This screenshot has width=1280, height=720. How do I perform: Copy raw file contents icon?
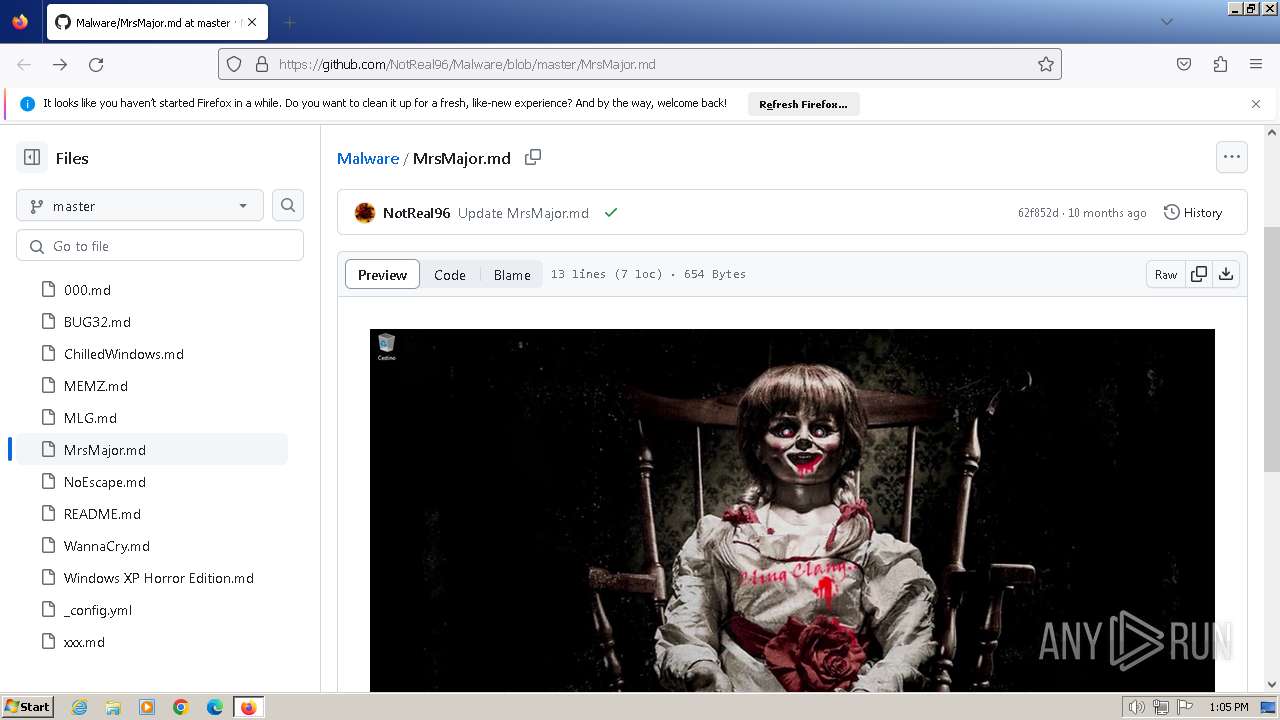pos(1199,274)
